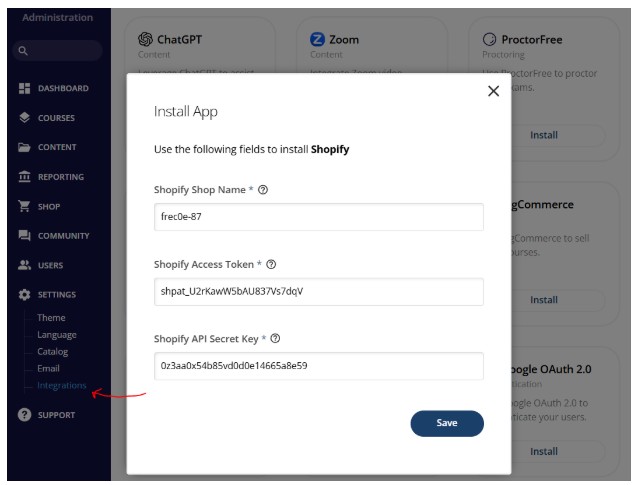Install the BigCommerce app
This screenshot has height=485, width=638.
(x=544, y=300)
